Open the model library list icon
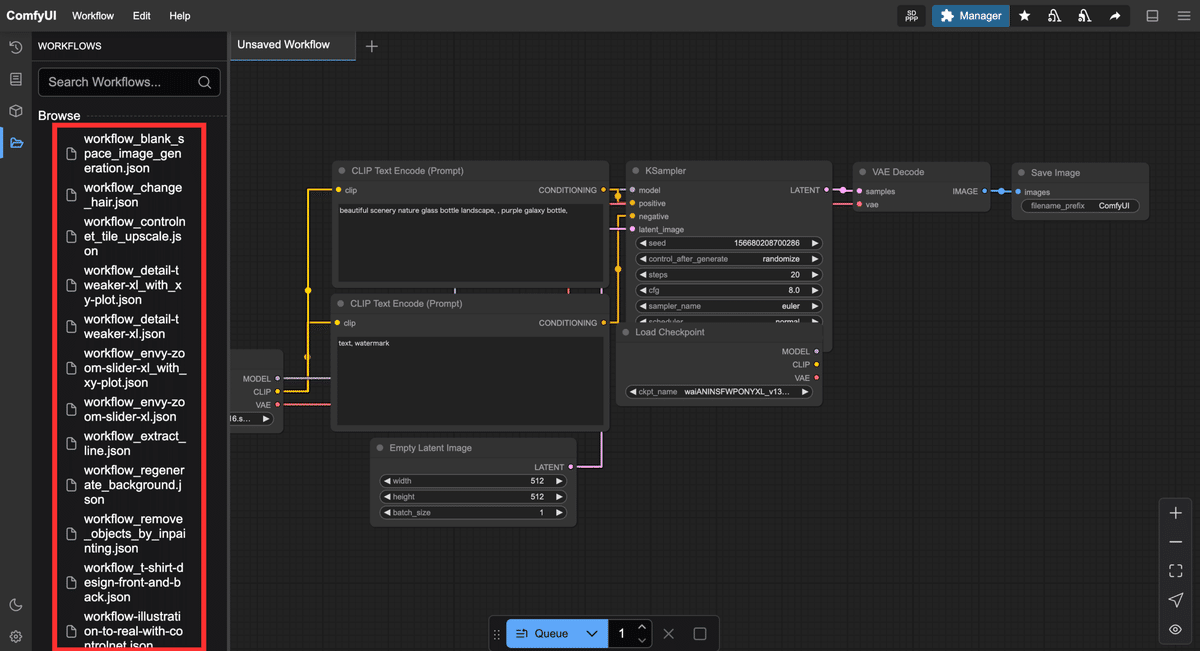This screenshot has height=651, width=1200. (16, 79)
